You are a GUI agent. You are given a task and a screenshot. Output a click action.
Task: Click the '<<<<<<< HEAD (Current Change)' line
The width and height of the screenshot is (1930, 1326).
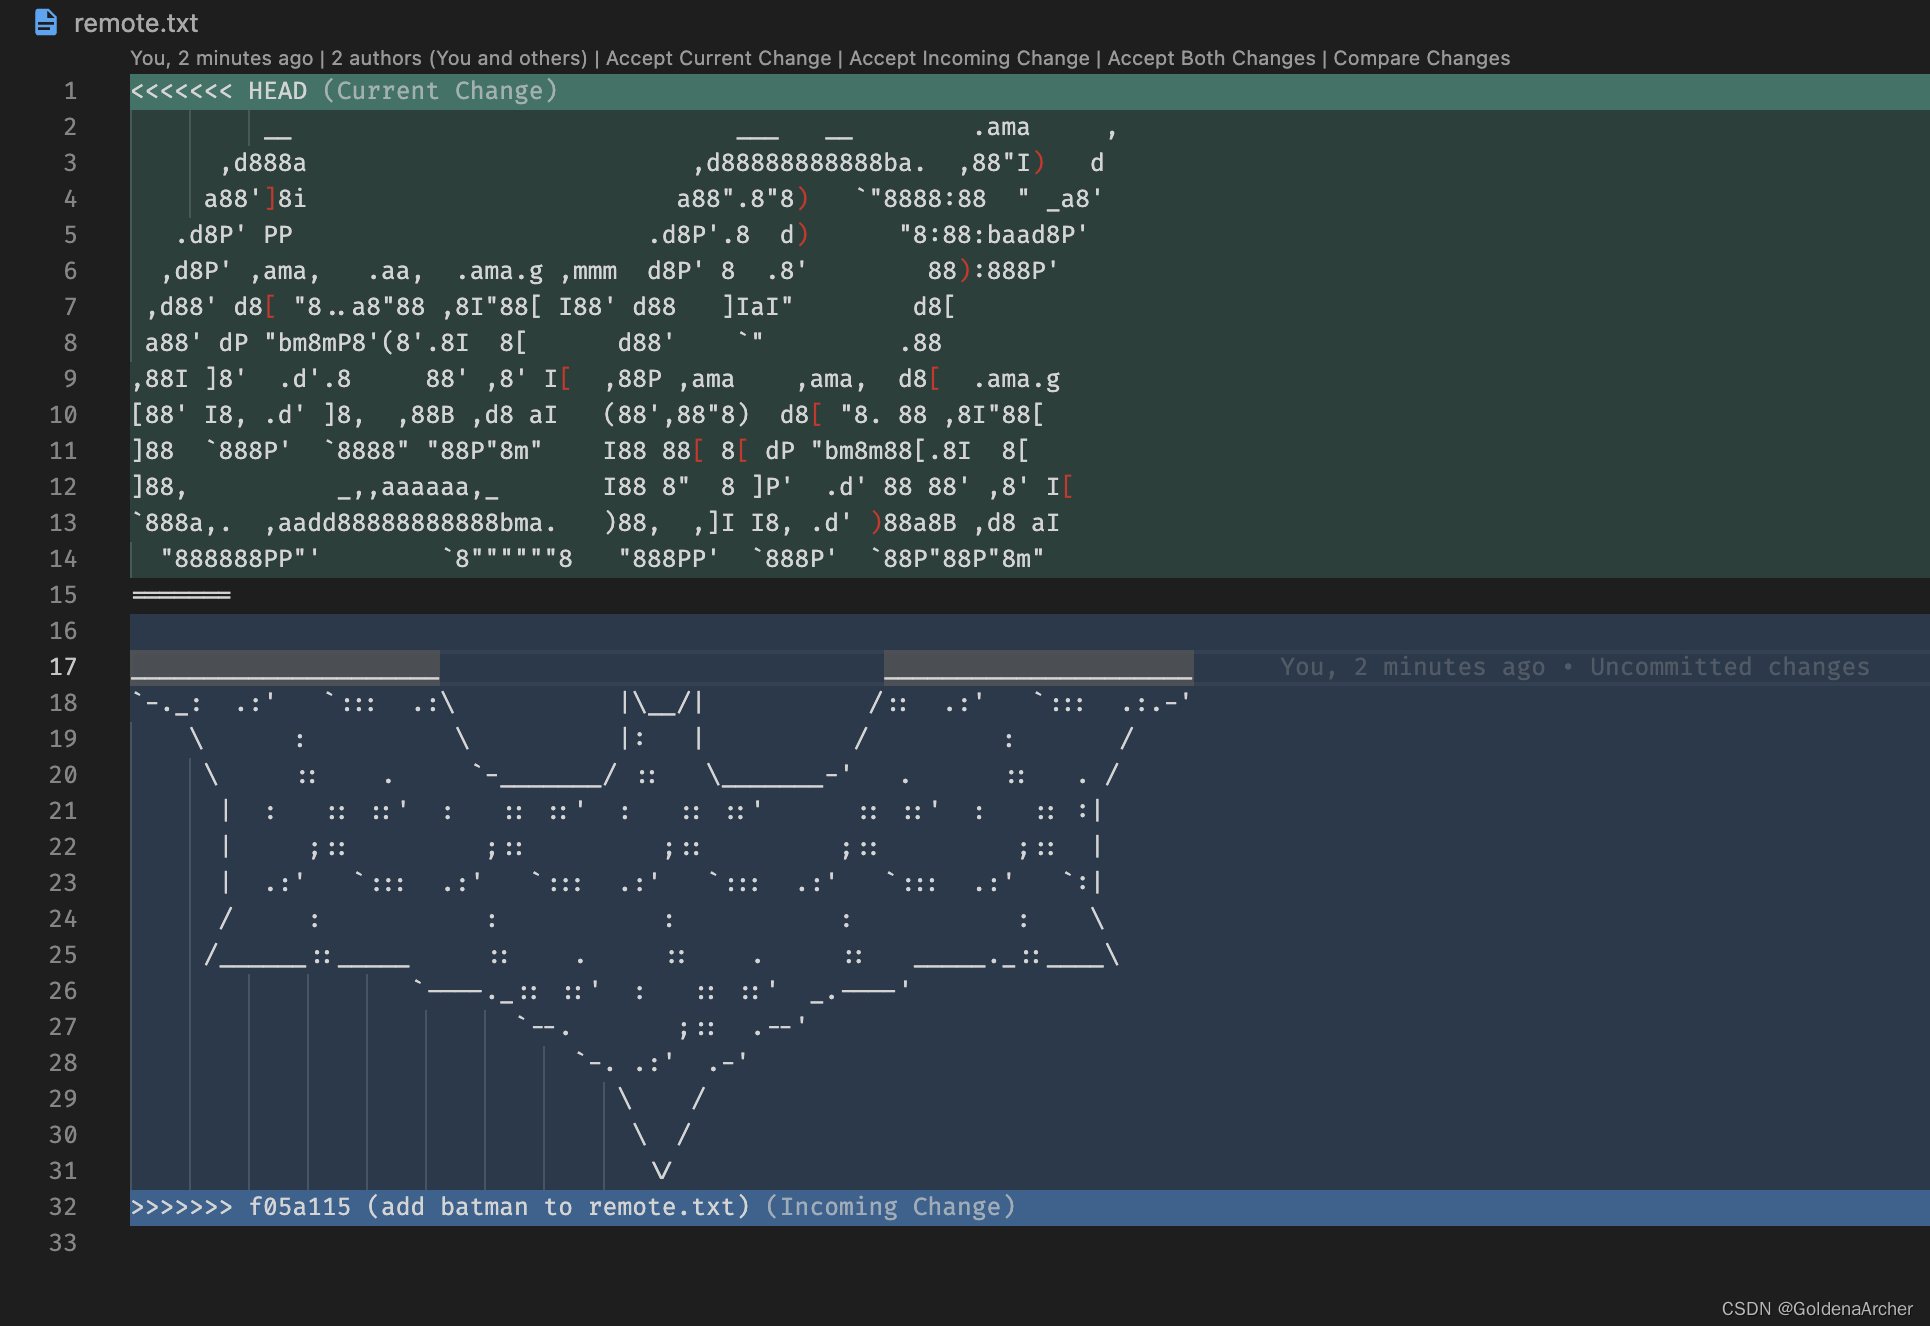pyautogui.click(x=1030, y=91)
